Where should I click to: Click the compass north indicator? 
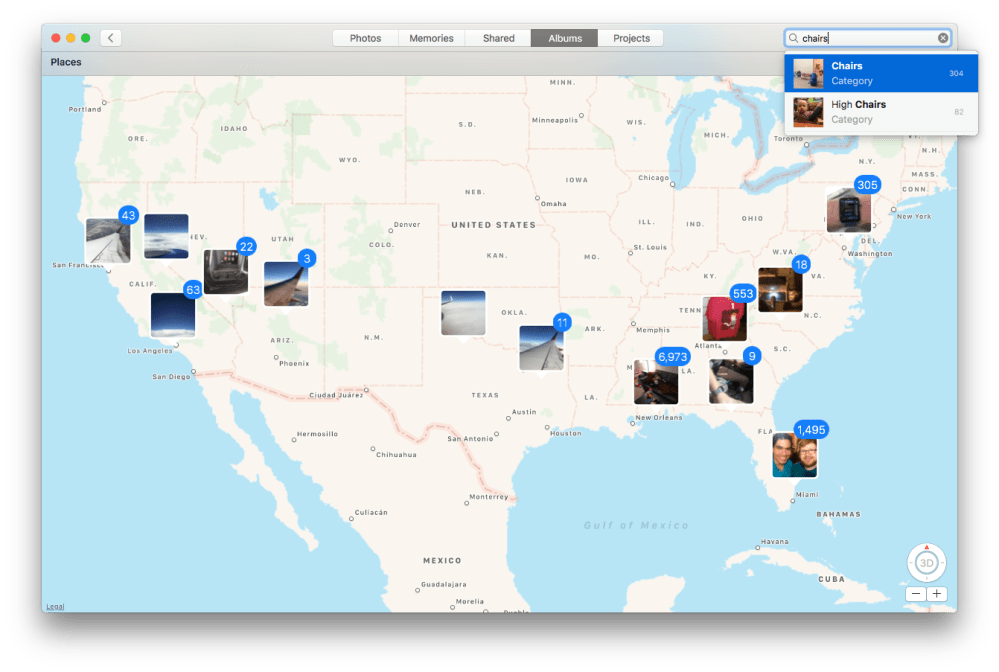[927, 547]
